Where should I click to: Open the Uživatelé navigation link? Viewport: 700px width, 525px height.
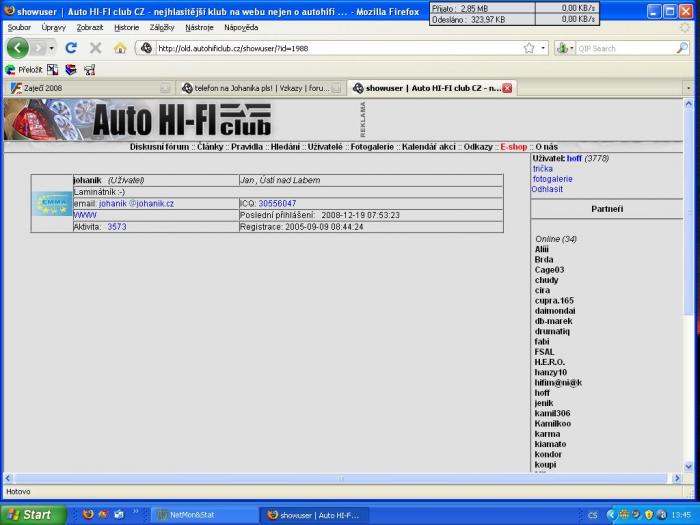click(325, 147)
